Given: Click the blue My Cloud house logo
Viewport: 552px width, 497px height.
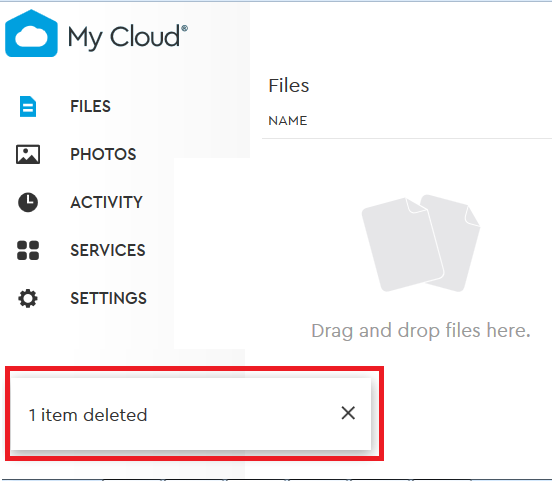Looking at the screenshot, I should [31, 33].
